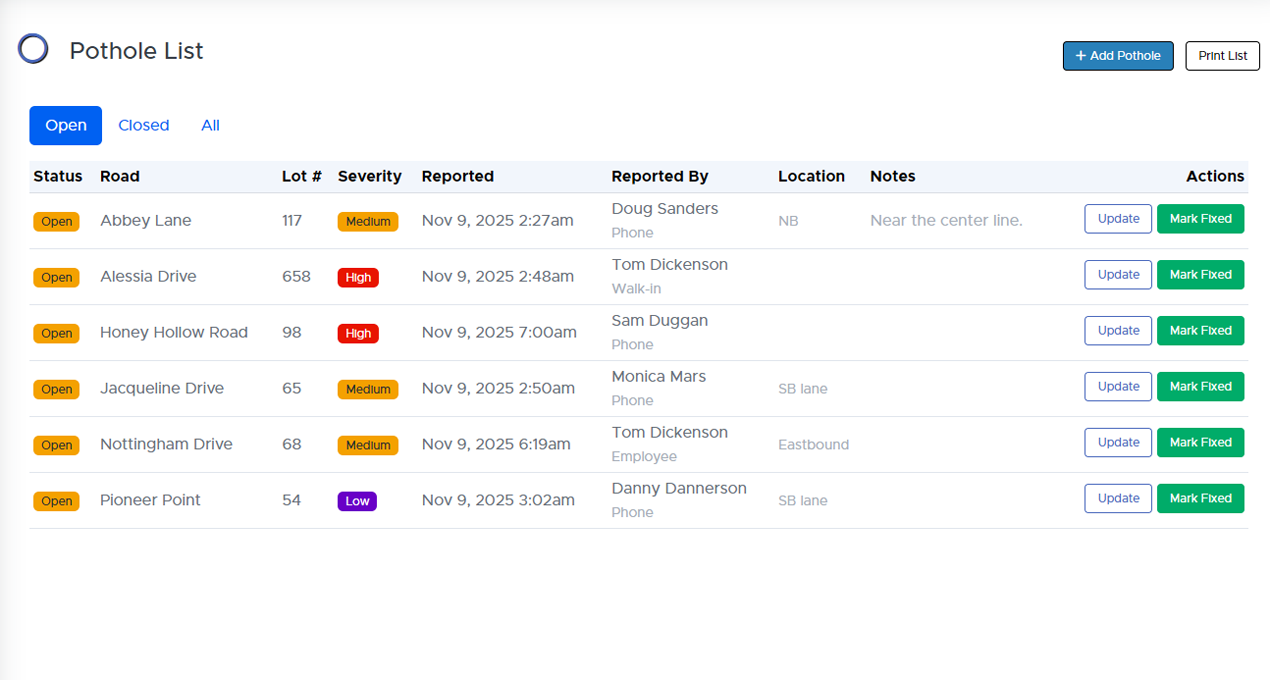Viewport: 1270px width, 680px height.
Task: Open Update for Jacqueline Drive pothole
Action: [1118, 387]
